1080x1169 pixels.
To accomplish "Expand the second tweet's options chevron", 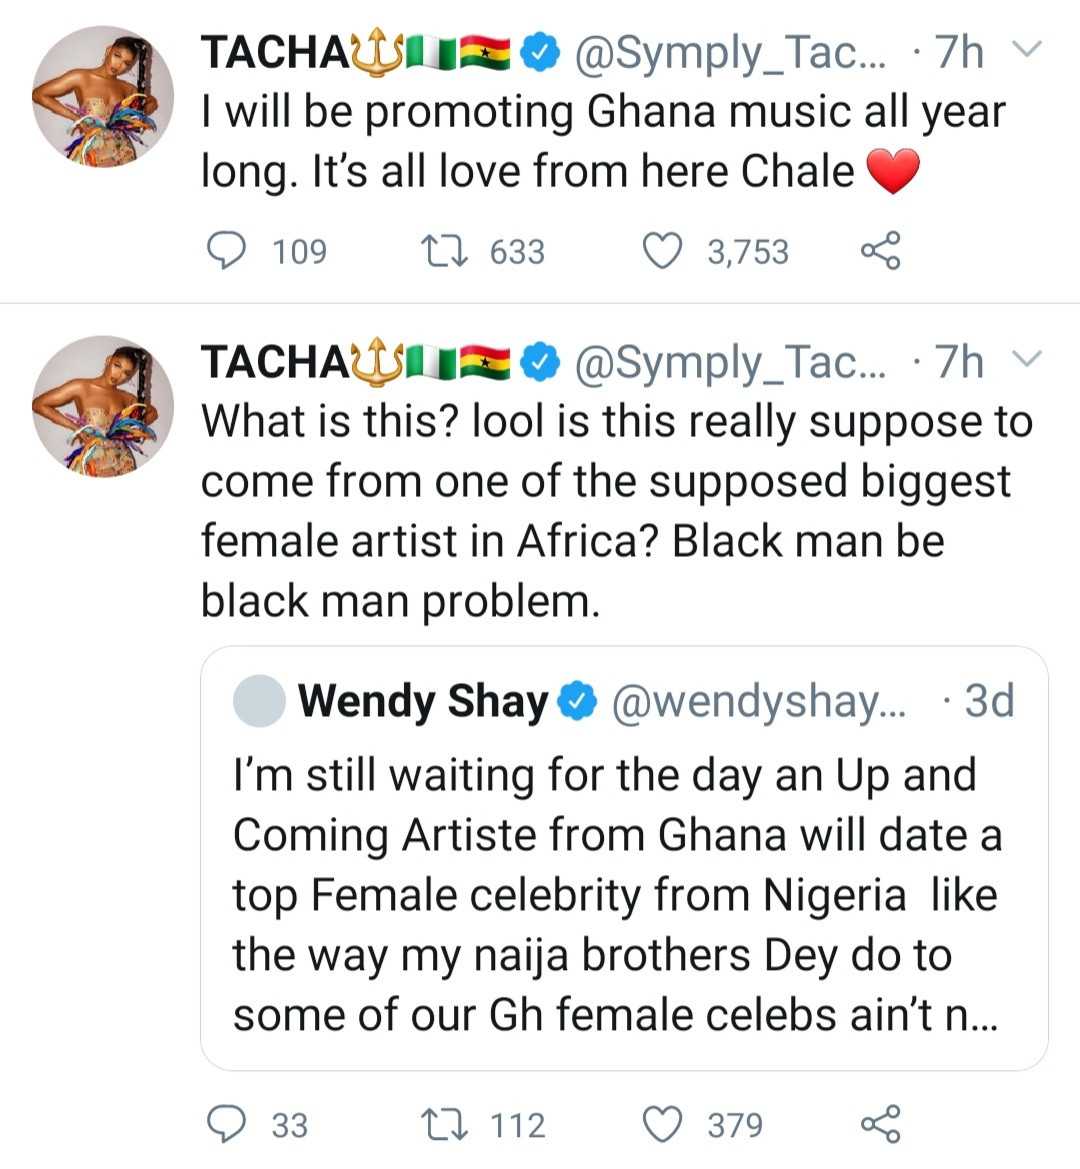I will tap(1028, 360).
